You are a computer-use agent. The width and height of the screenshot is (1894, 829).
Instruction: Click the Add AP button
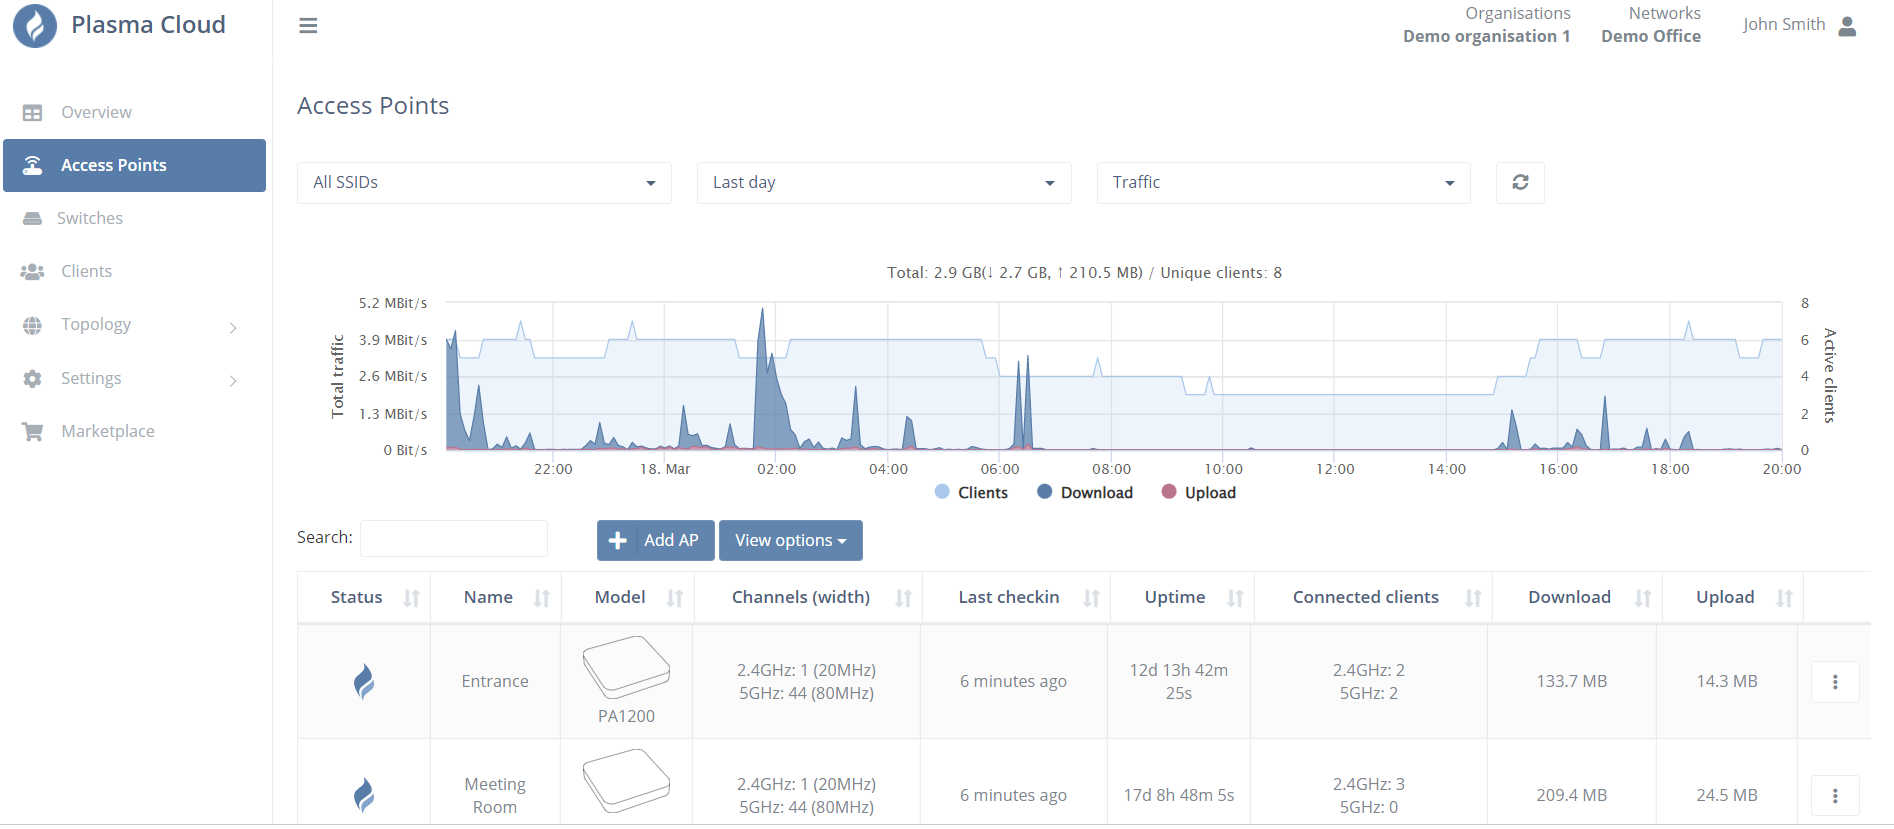(x=656, y=541)
